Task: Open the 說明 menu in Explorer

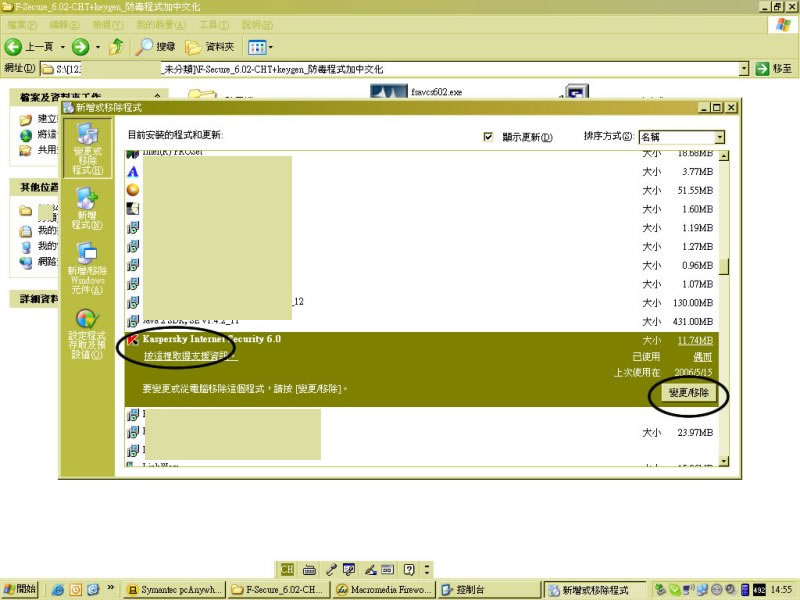Action: pos(257,24)
